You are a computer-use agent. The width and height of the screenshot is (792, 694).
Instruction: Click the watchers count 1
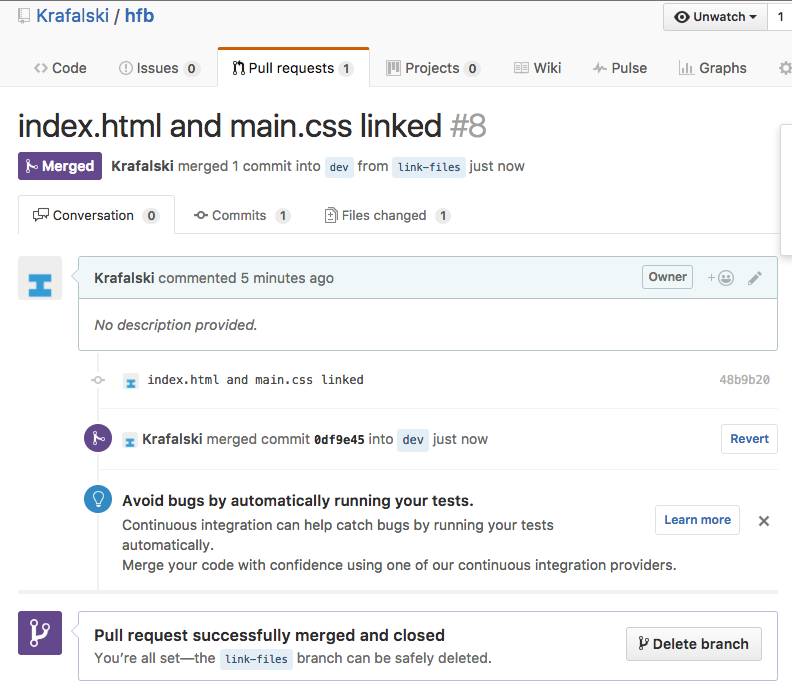point(780,17)
